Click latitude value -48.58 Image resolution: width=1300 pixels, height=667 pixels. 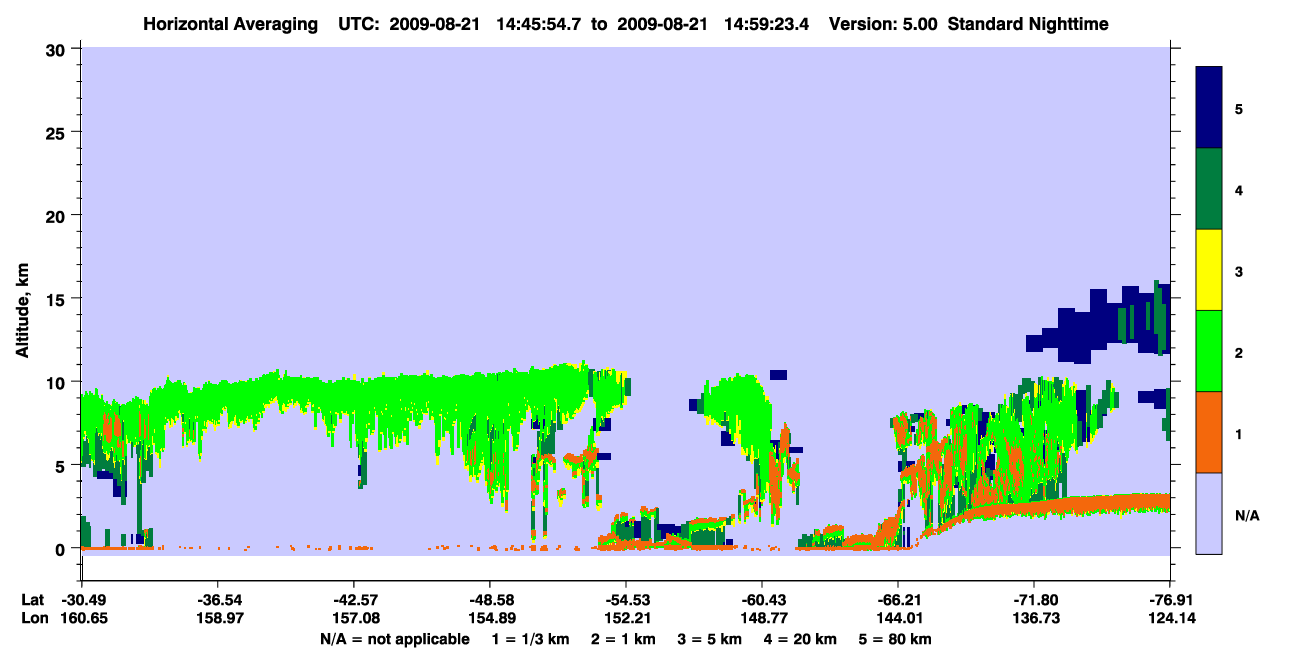point(489,600)
